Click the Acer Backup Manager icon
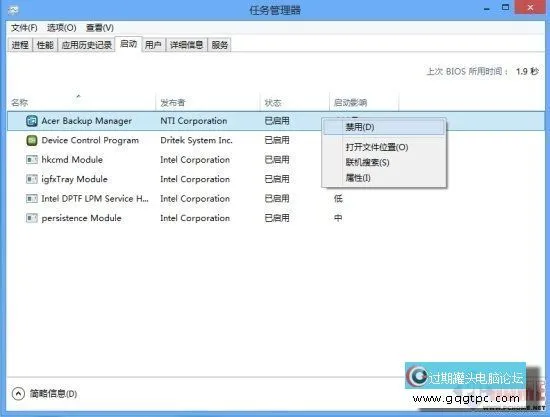This screenshot has height=417, width=550. click(x=32, y=121)
